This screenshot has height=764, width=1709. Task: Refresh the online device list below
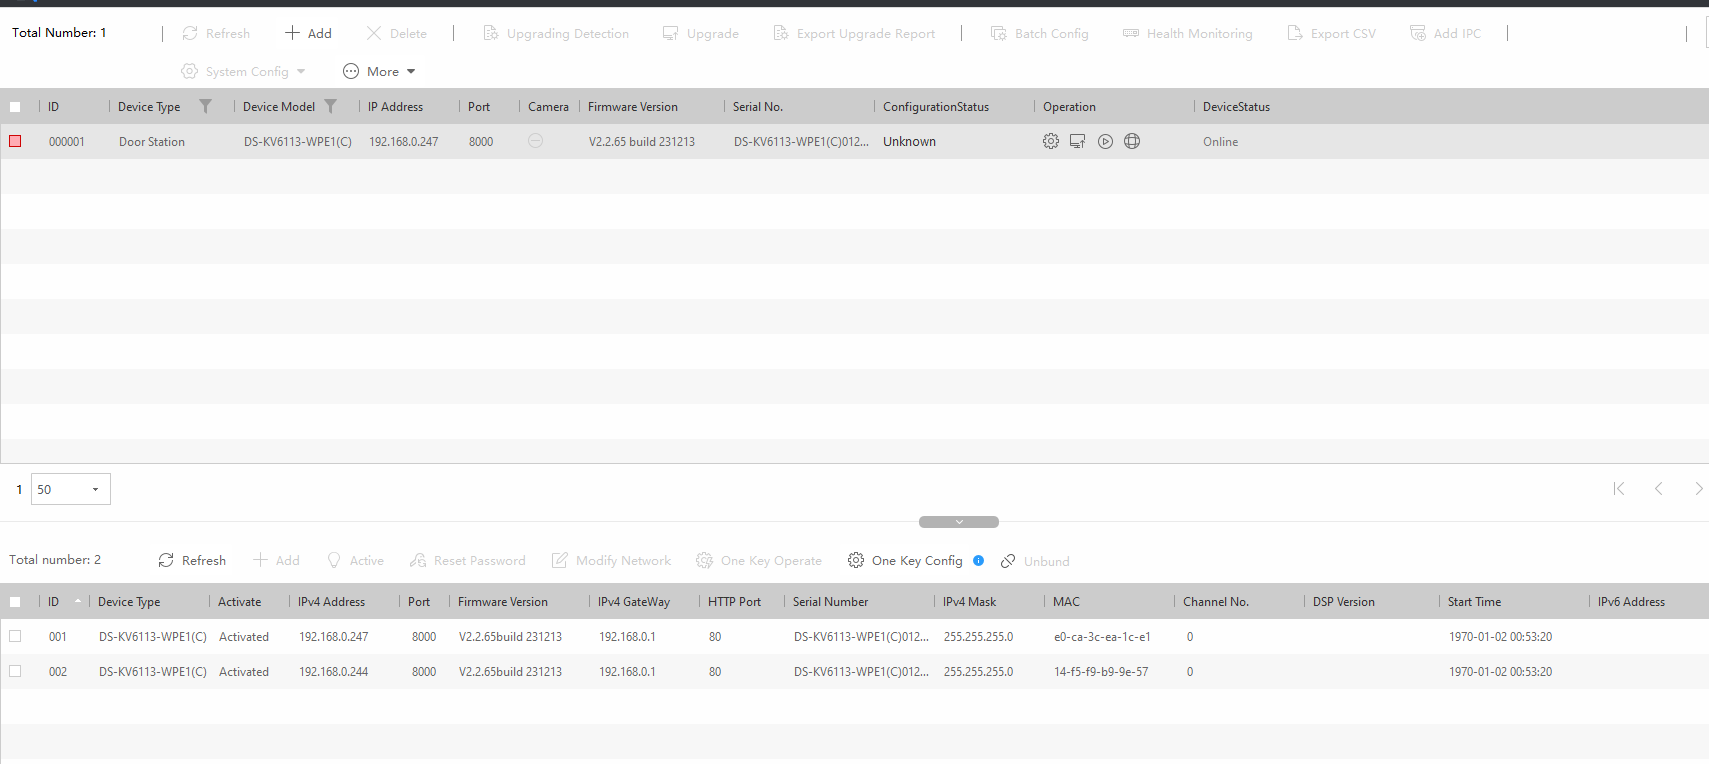point(192,560)
